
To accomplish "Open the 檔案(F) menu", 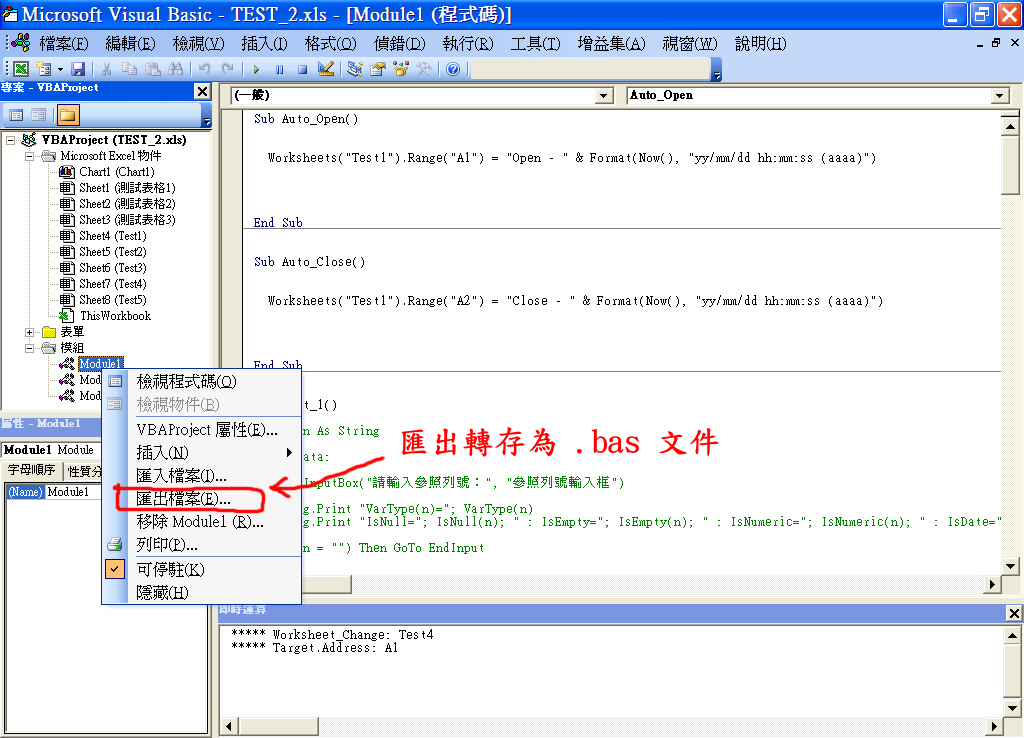I will [x=64, y=44].
